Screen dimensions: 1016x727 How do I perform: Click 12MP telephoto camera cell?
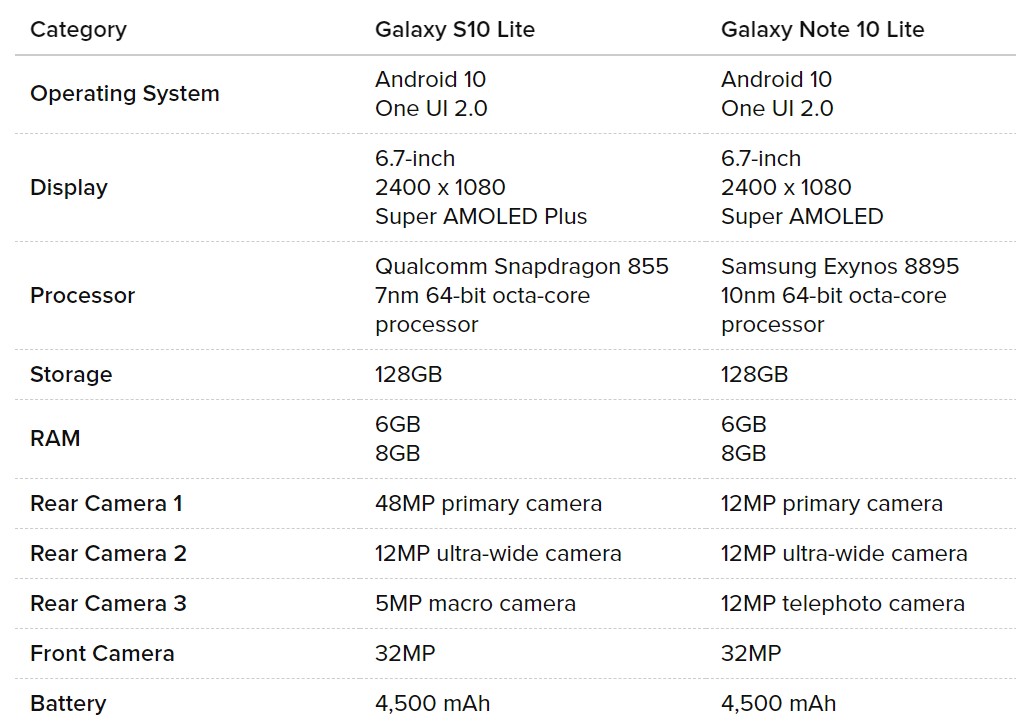pyautogui.click(x=843, y=603)
